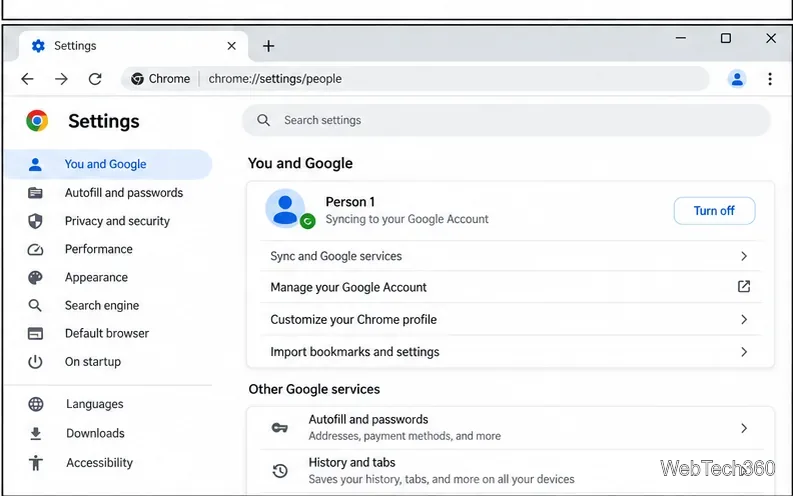The image size is (793, 496).
Task: Expand Sync and Google services chevron
Action: [x=743, y=256]
